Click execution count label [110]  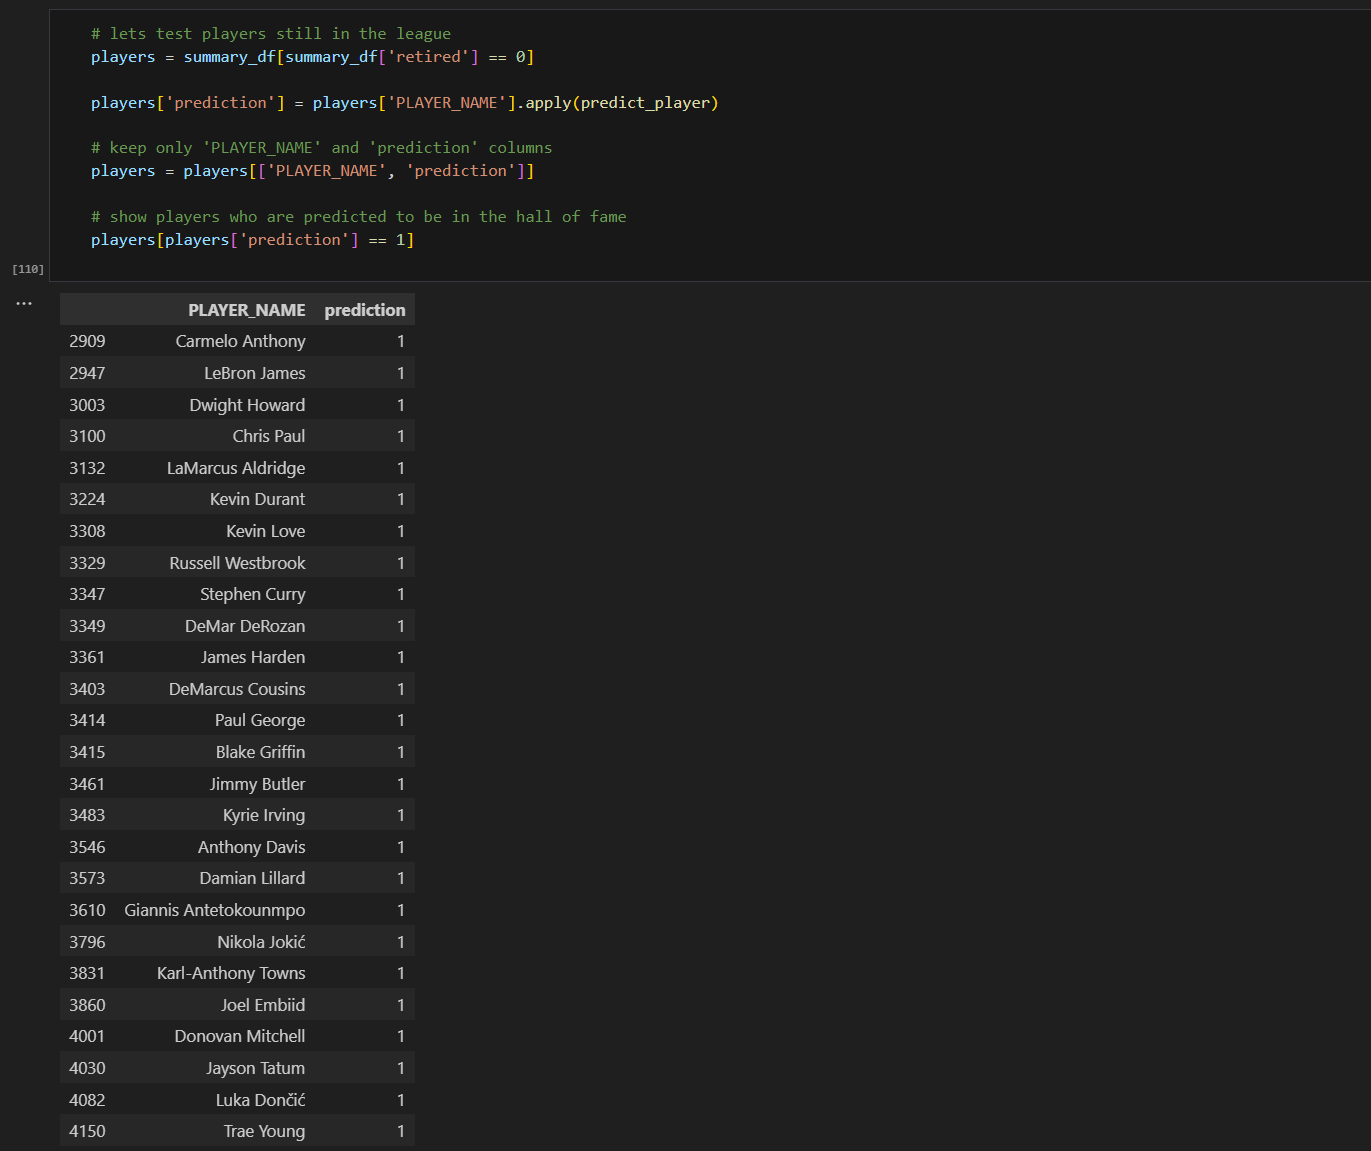click(28, 269)
